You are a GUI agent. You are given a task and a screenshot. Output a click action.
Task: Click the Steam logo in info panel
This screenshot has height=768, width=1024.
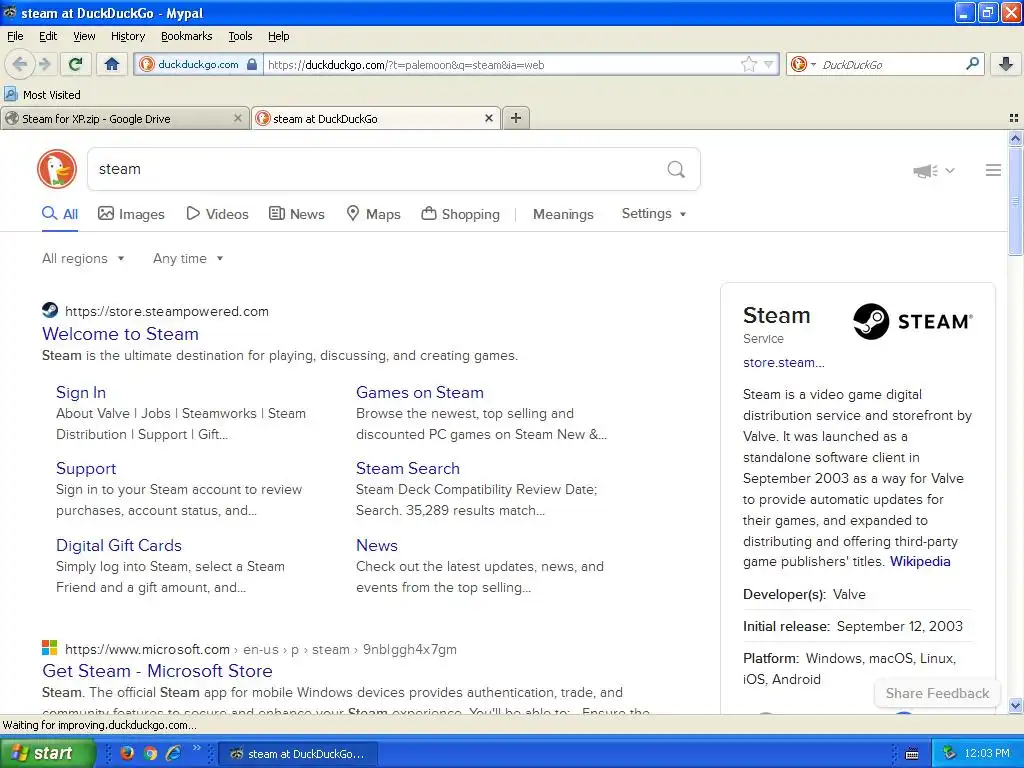[x=913, y=321]
